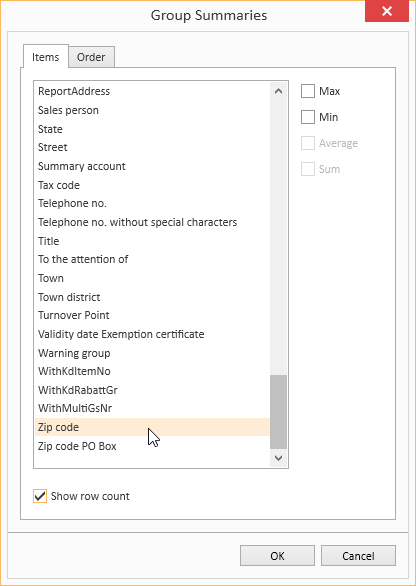Select the Items tab
416x586 pixels.
click(x=46, y=57)
